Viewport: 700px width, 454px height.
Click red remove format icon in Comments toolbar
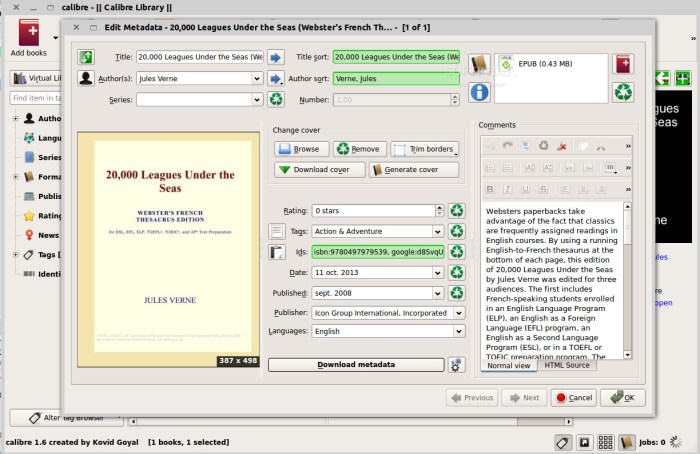562,146
